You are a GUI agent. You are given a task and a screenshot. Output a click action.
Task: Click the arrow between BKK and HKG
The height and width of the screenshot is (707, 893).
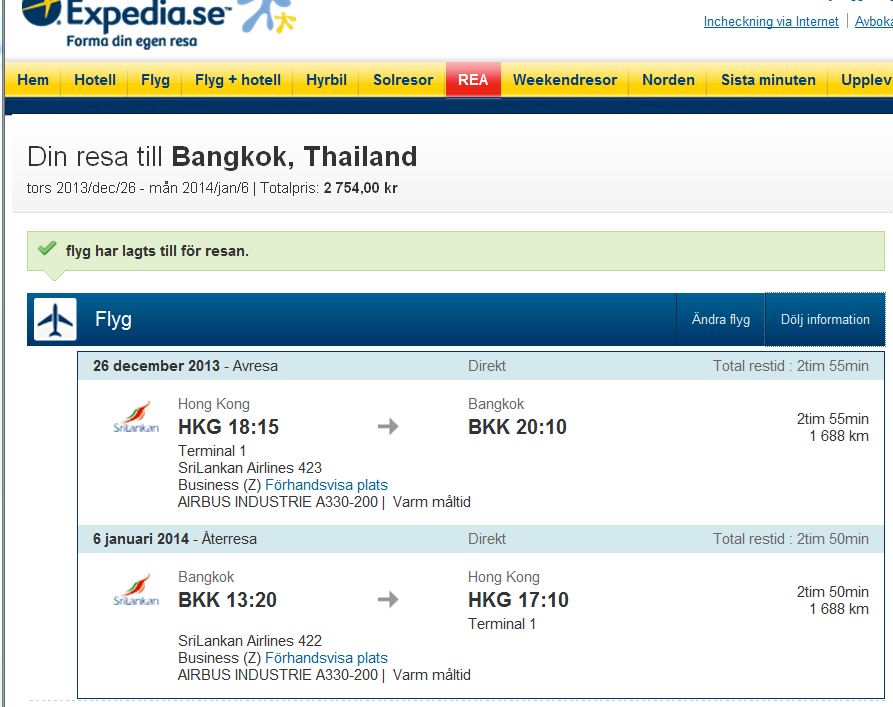[388, 599]
